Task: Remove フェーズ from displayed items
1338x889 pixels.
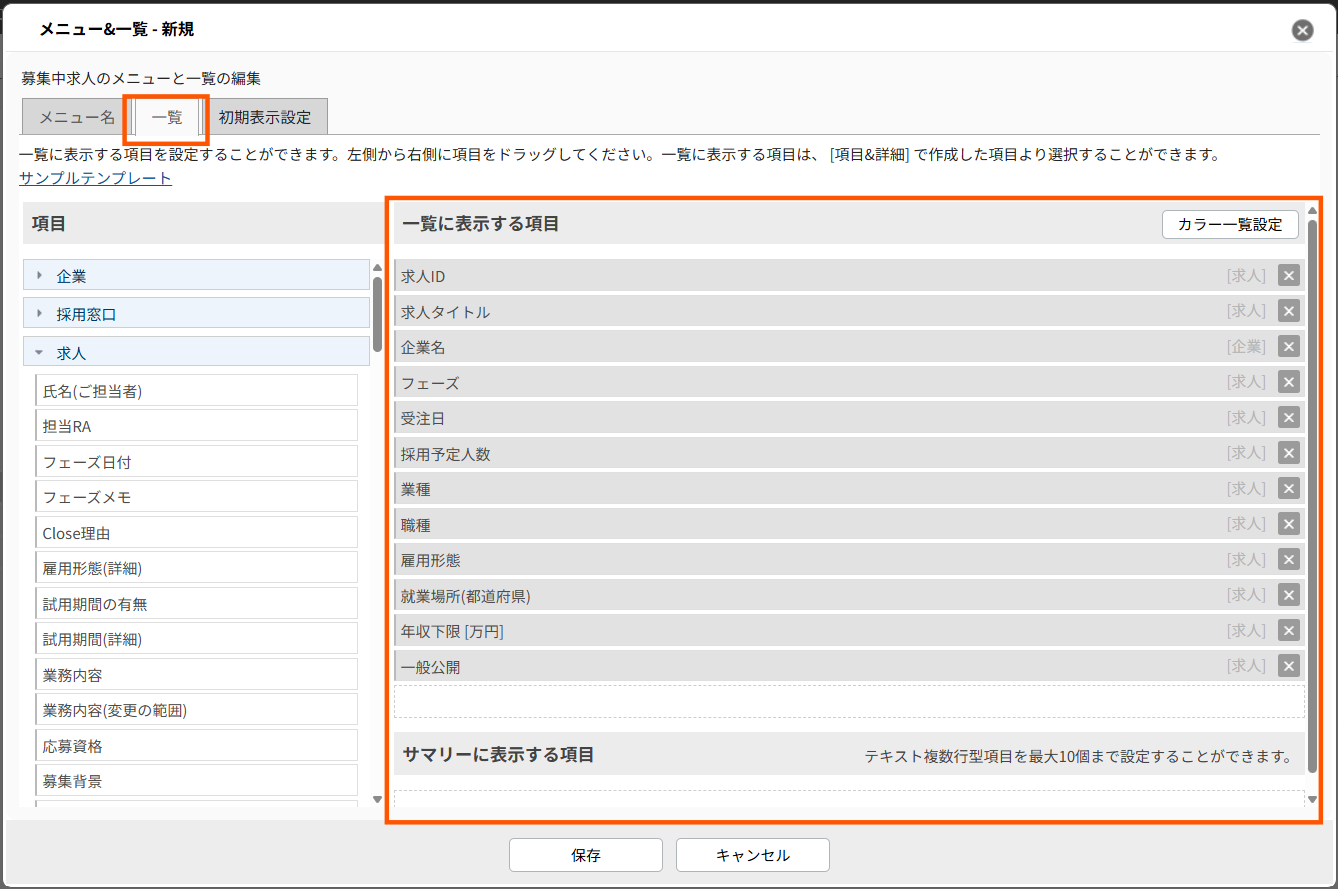Action: tap(1289, 382)
